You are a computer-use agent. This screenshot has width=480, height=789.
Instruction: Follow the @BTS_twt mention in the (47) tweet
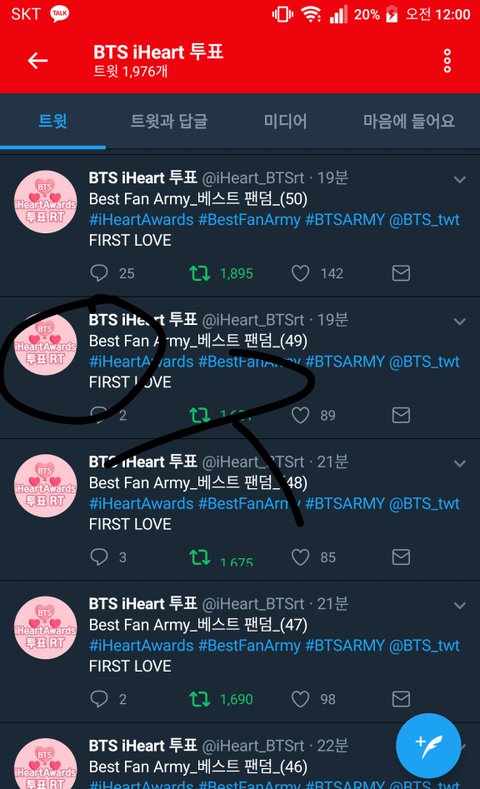coord(424,645)
